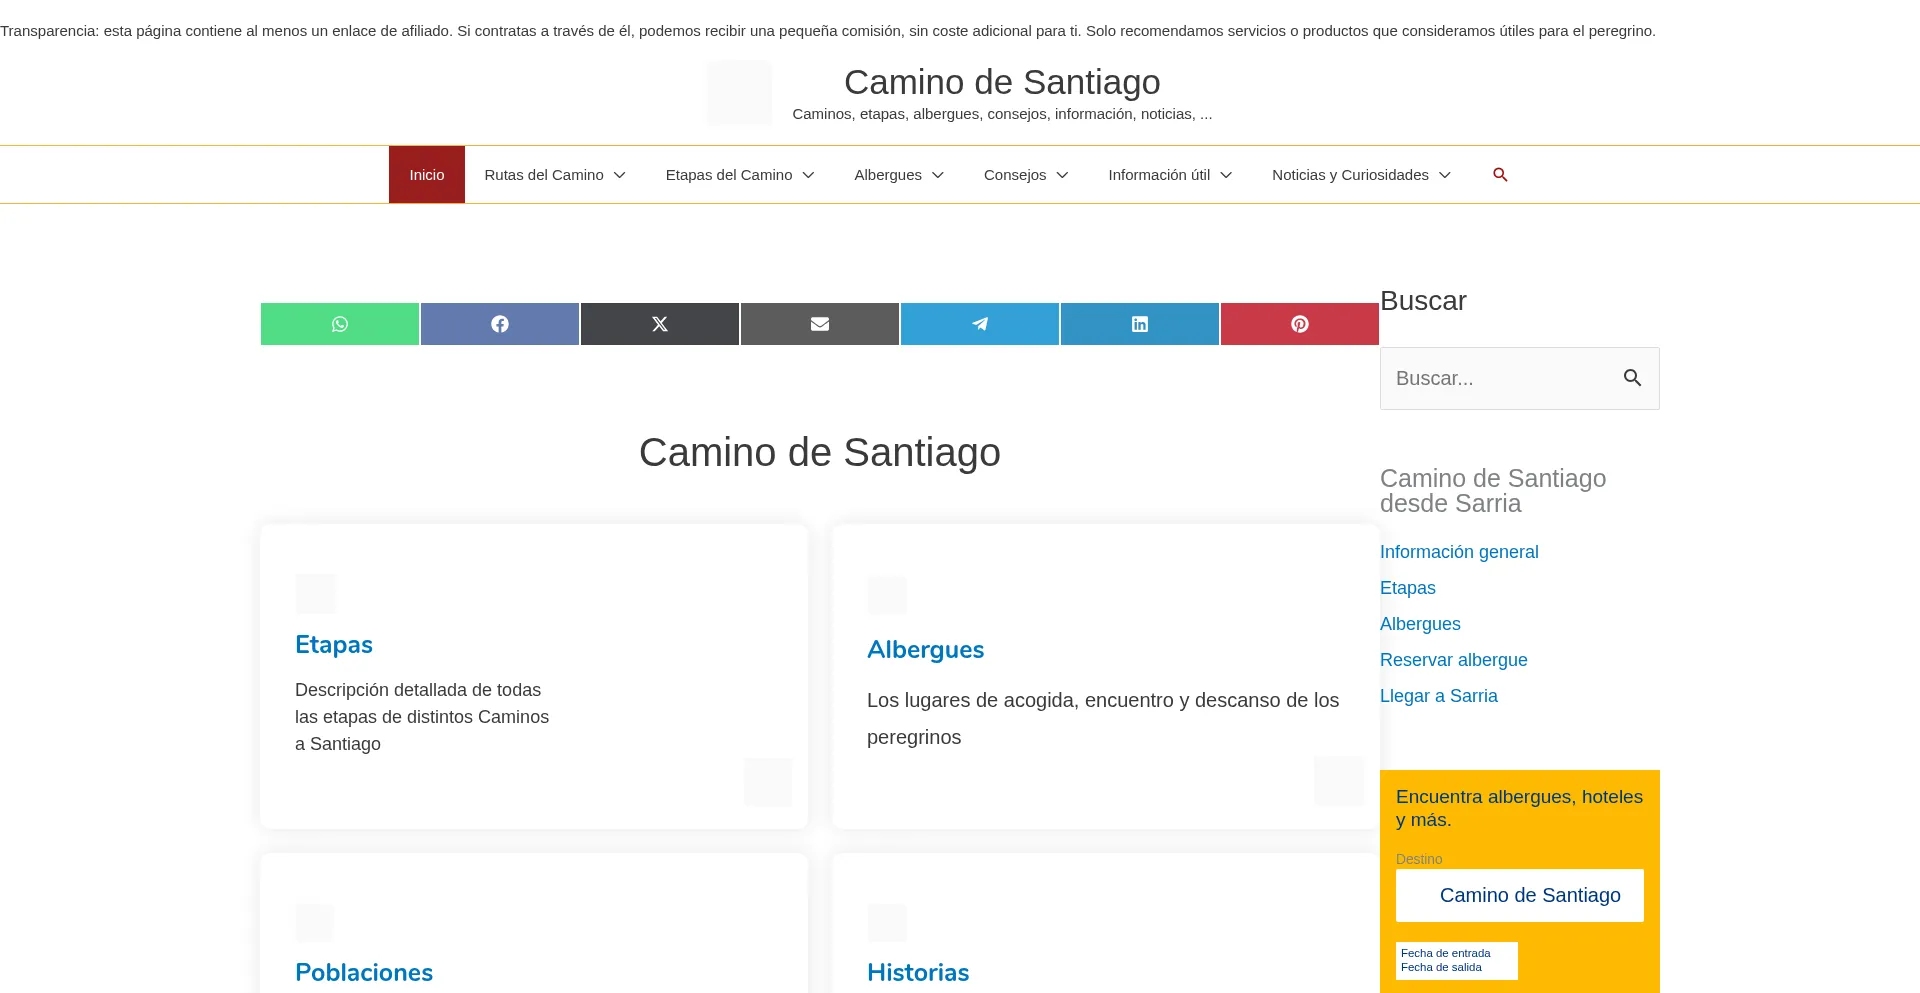Click the Camino de Santiago site title

click(x=1002, y=82)
